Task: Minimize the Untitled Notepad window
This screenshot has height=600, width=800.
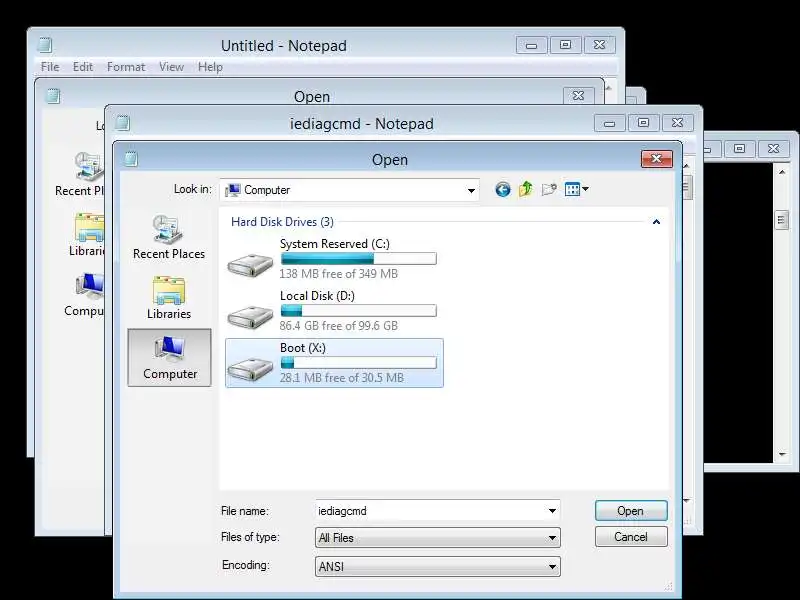Action: pos(532,45)
